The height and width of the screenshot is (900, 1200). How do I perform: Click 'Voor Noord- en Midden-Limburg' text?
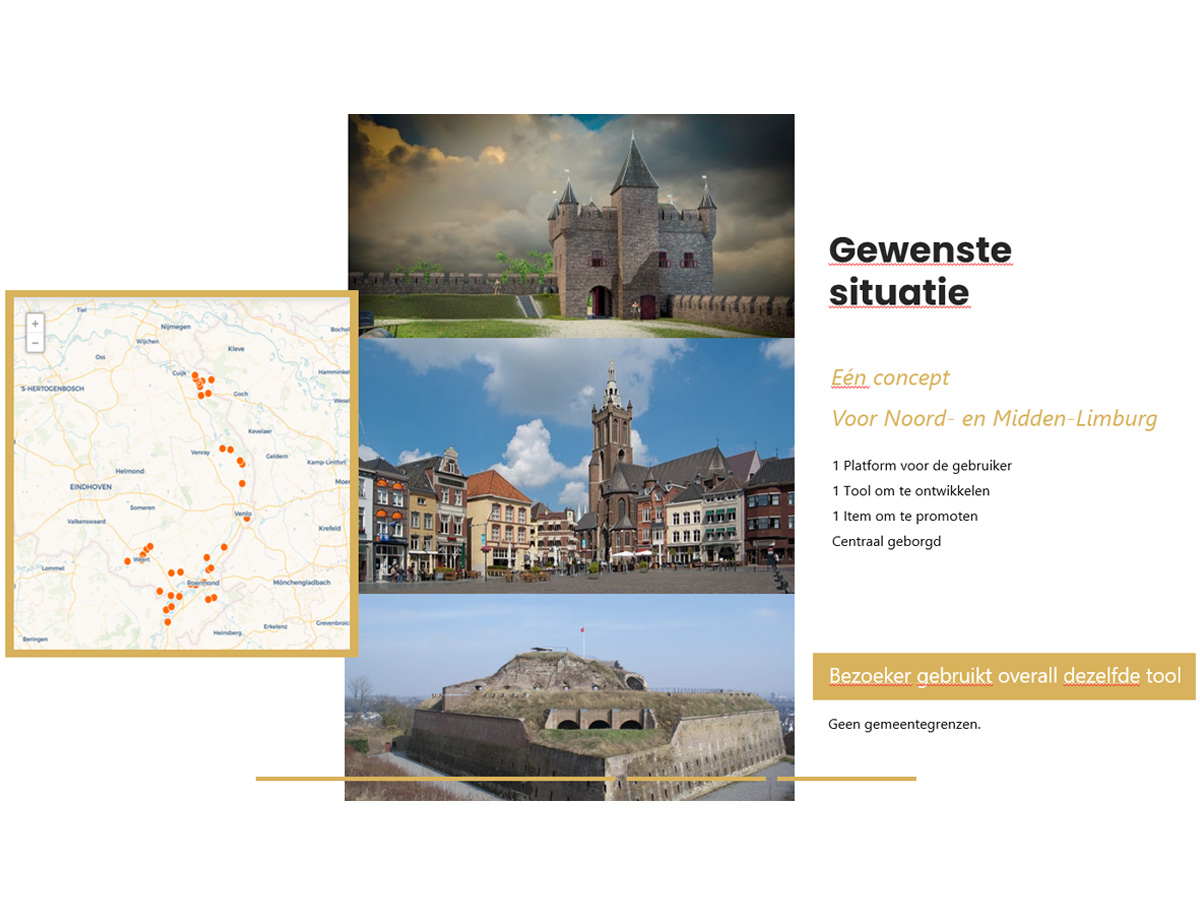point(994,419)
